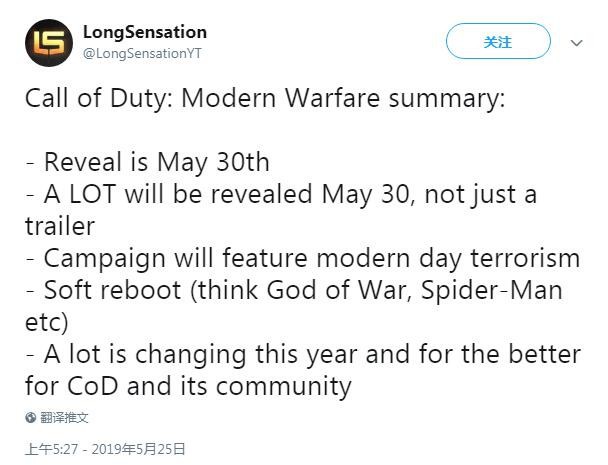Click the 翻译推文 translate tweet link

click(65, 417)
